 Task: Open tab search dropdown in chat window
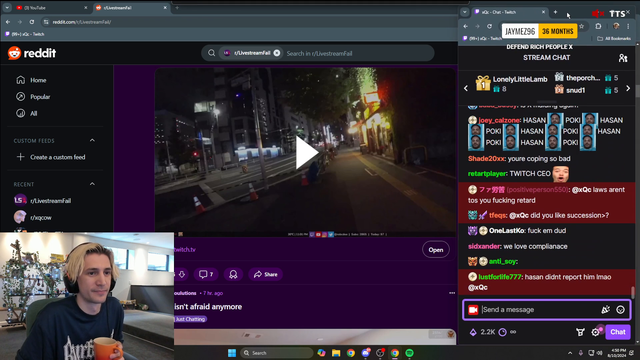(x=464, y=12)
